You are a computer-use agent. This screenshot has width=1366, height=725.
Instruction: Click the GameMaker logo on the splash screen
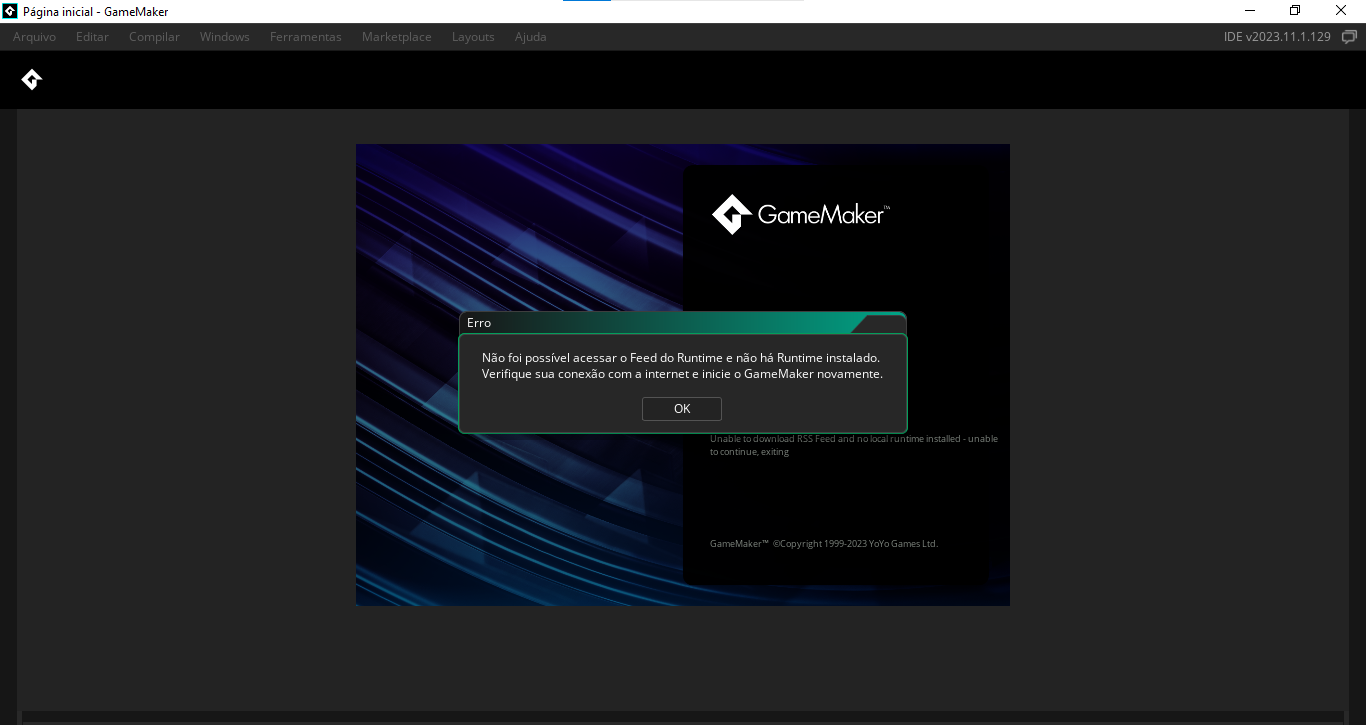coord(801,214)
